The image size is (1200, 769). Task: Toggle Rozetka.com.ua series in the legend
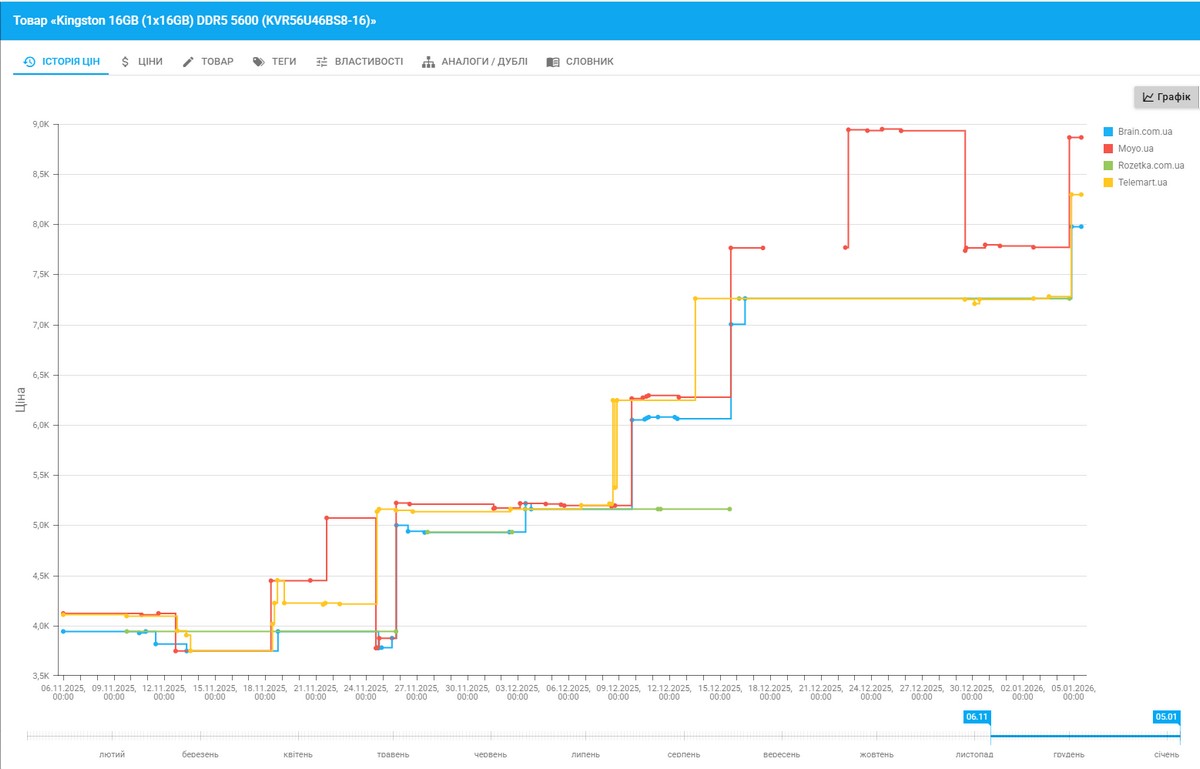(x=1150, y=166)
